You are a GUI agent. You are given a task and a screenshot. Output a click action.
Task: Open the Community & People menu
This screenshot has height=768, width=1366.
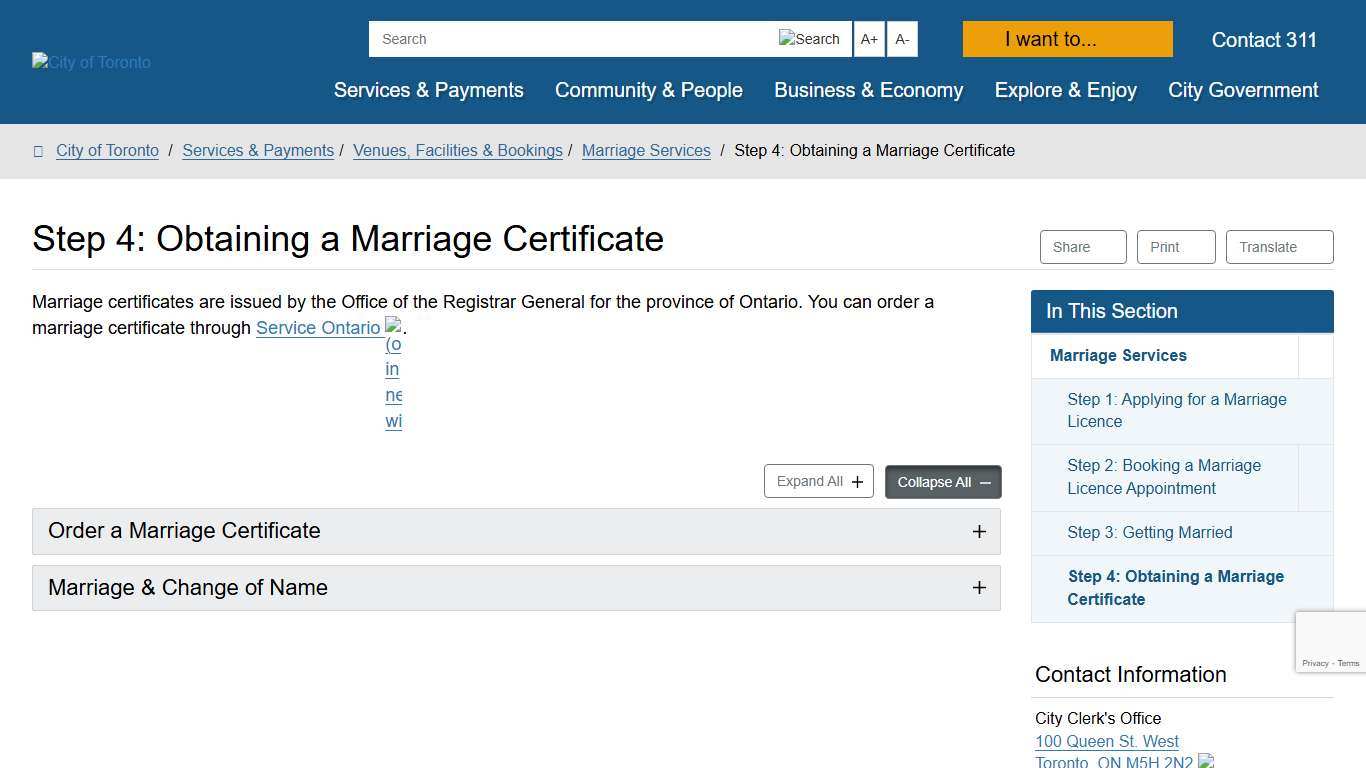tap(648, 90)
